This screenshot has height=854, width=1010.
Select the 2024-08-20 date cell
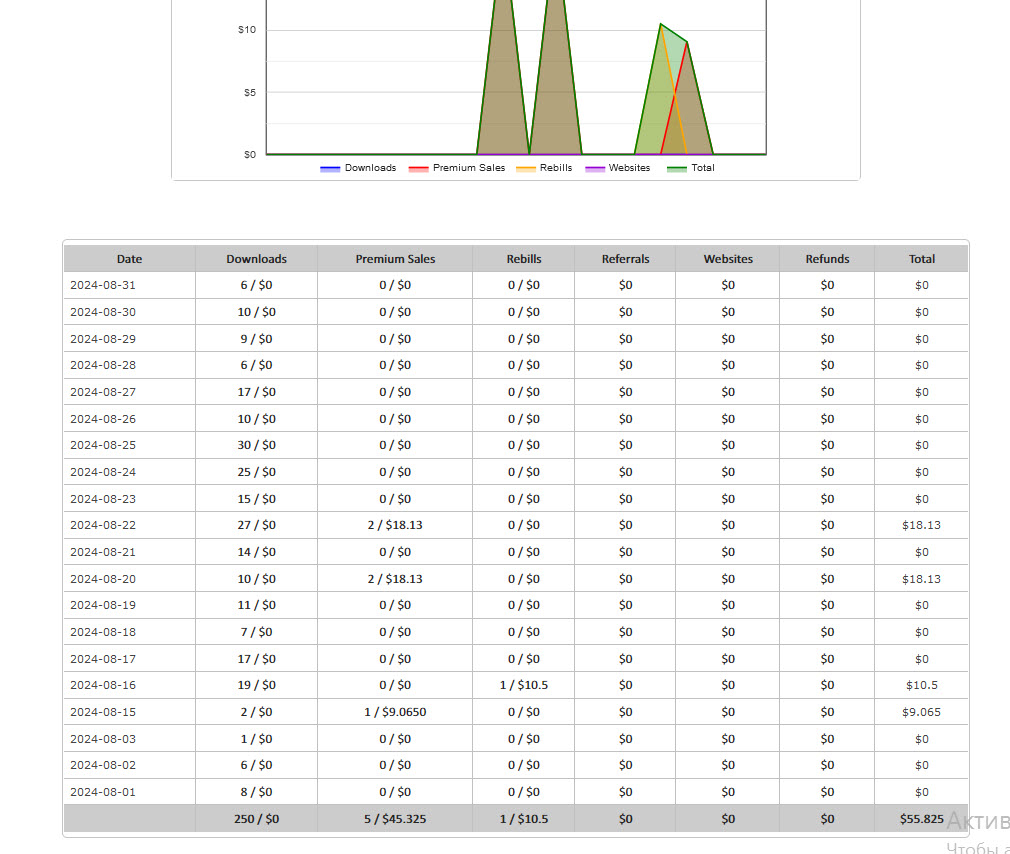(129, 579)
